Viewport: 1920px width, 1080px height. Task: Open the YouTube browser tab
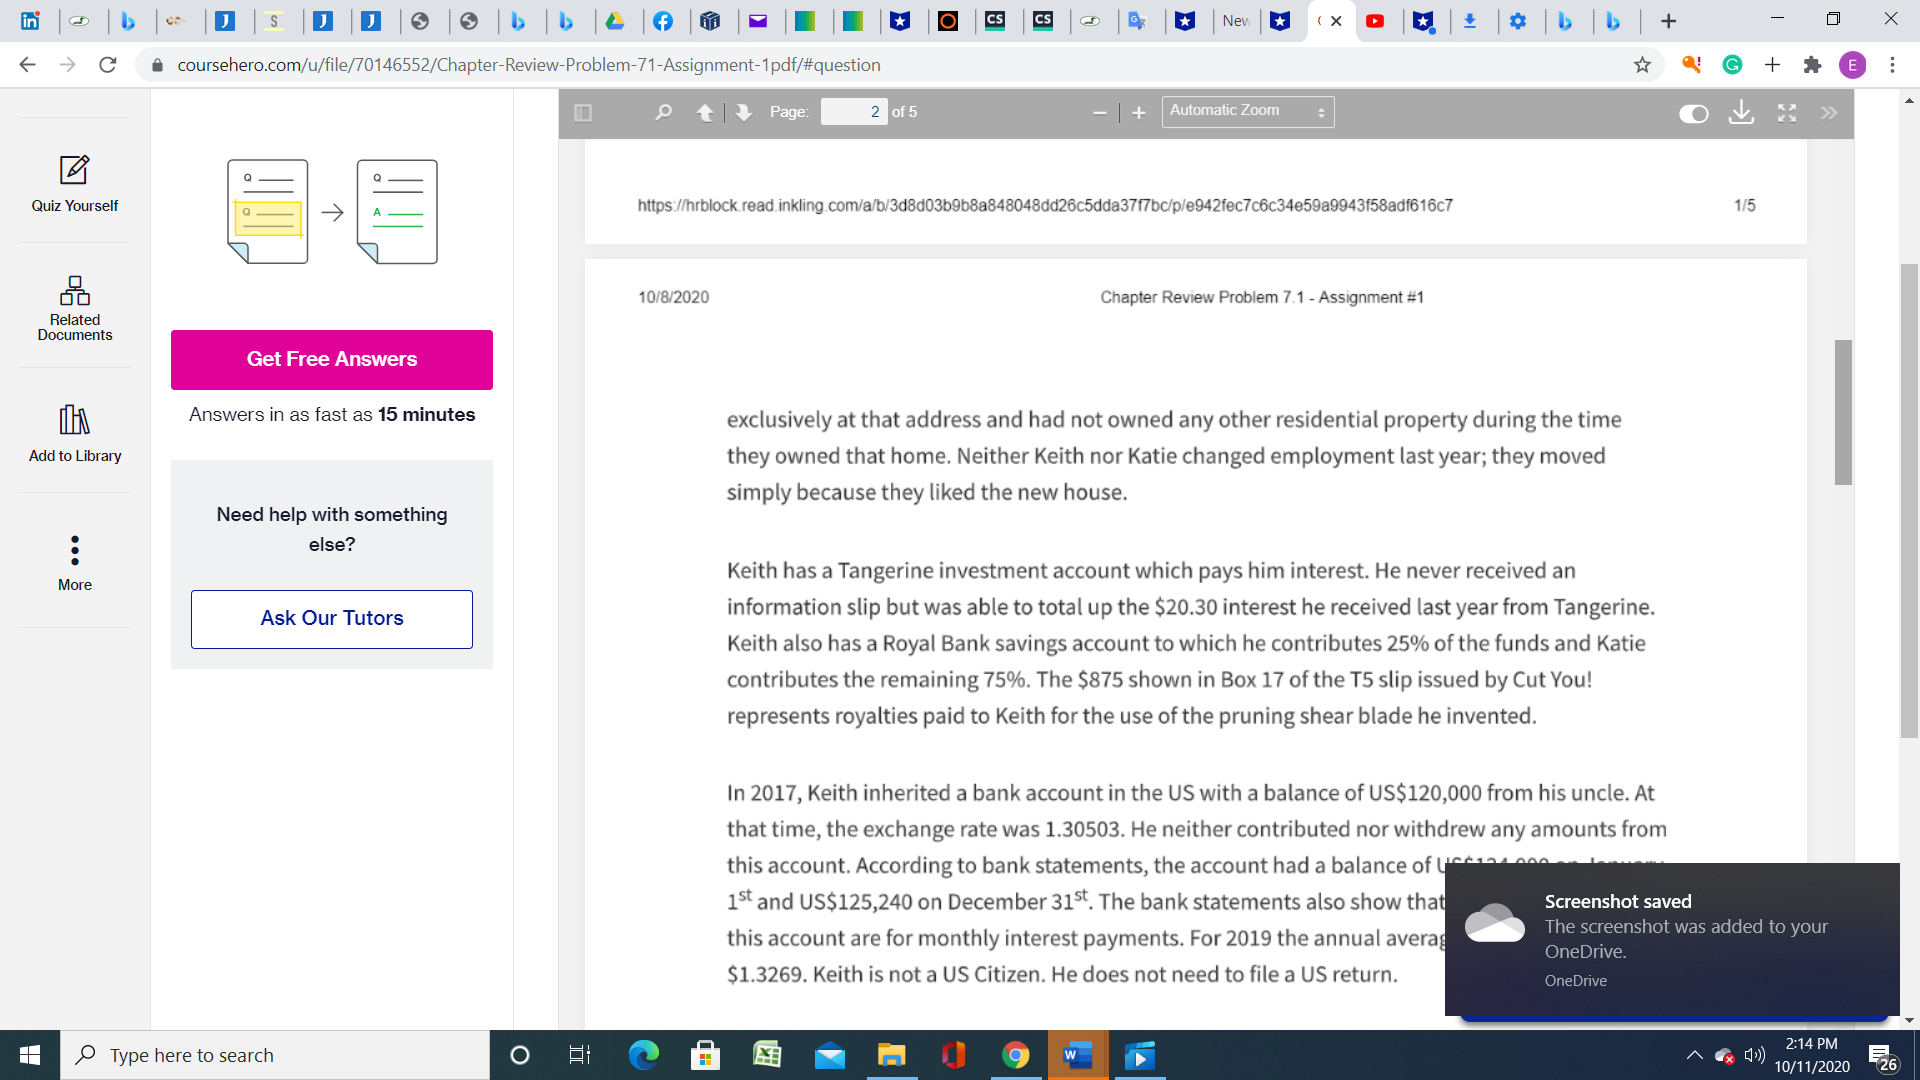[1378, 20]
